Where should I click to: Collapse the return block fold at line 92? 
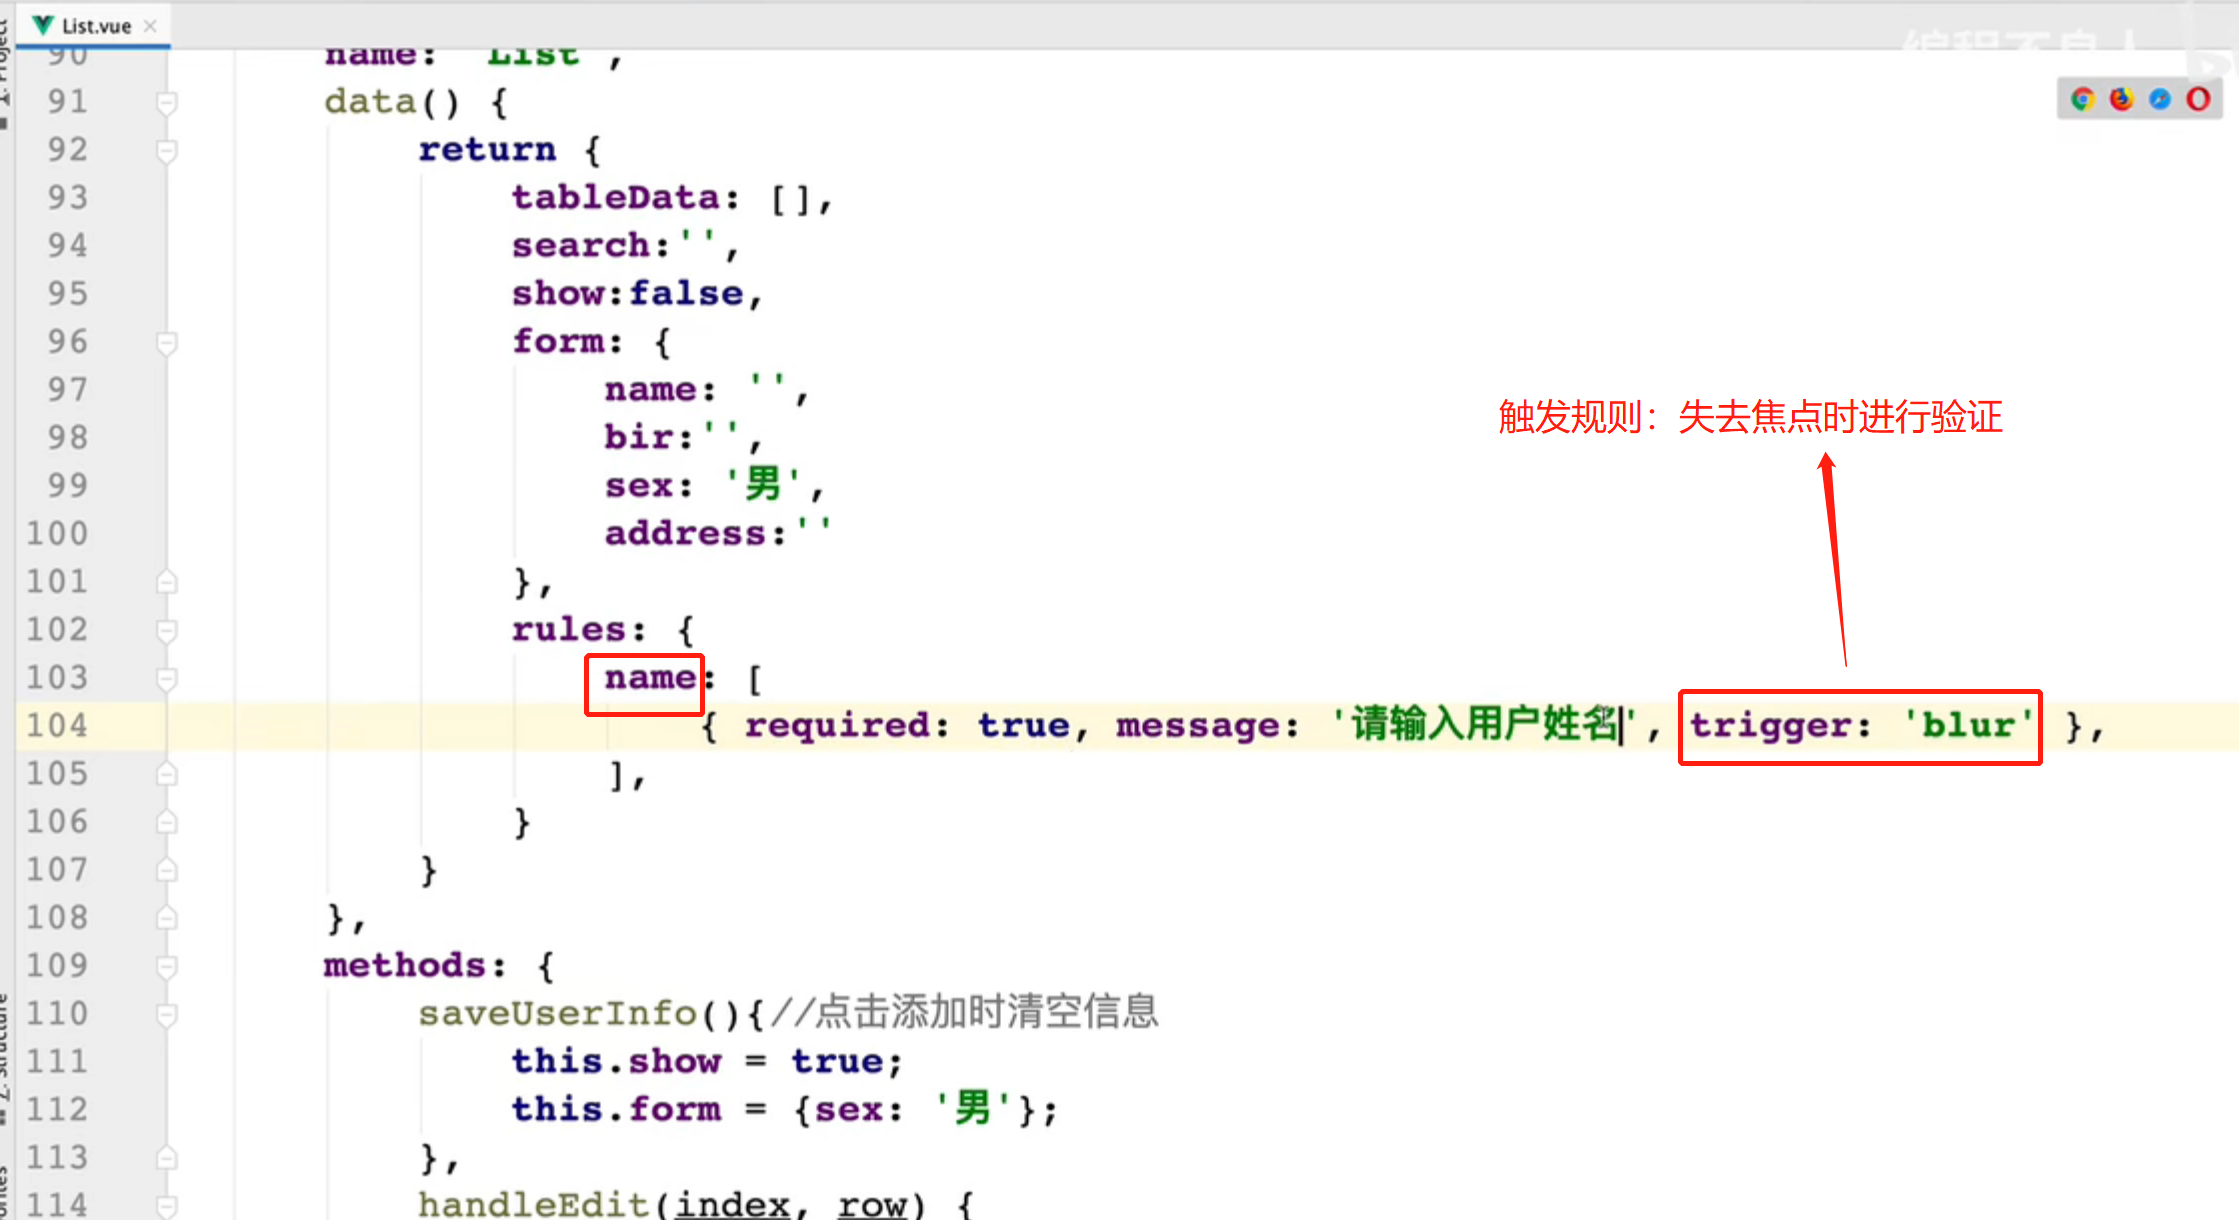(167, 150)
